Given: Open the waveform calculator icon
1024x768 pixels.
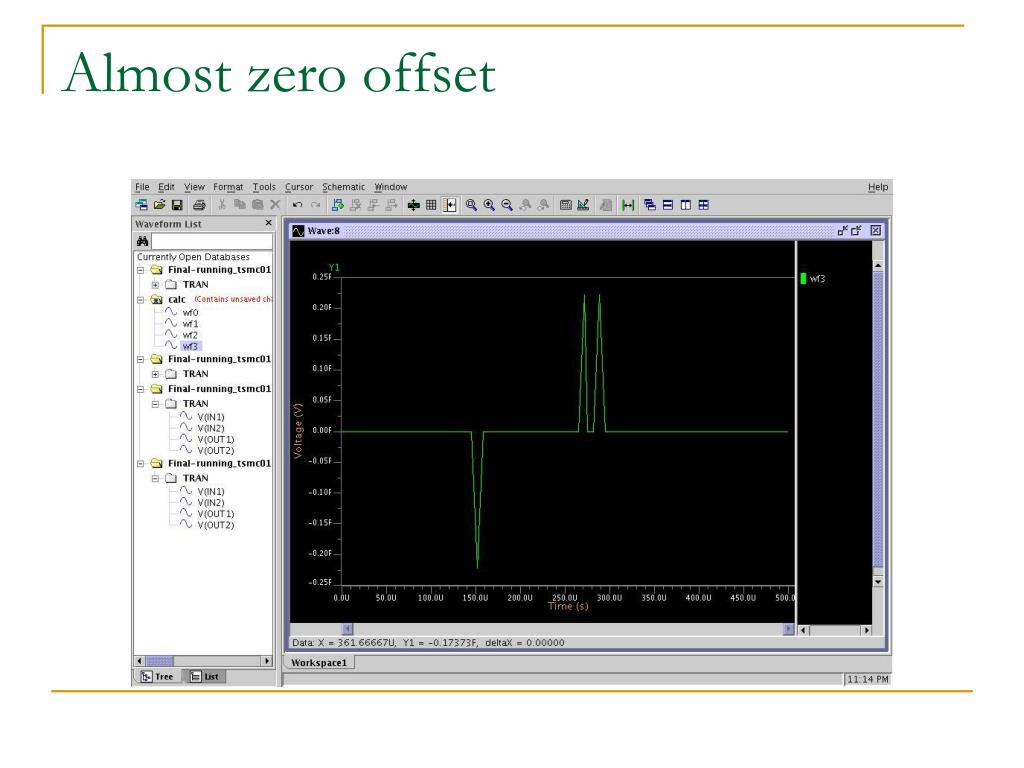Looking at the screenshot, I should 566,205.
